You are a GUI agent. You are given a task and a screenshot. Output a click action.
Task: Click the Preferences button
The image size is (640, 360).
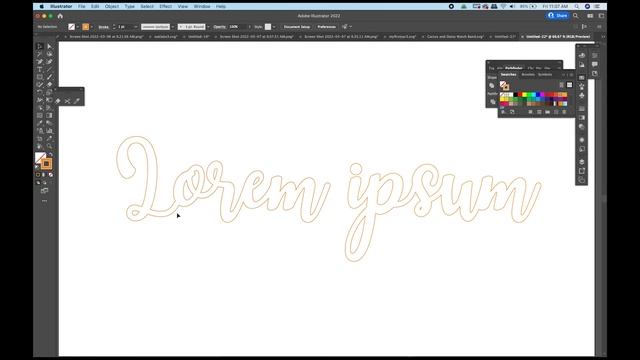click(x=327, y=27)
